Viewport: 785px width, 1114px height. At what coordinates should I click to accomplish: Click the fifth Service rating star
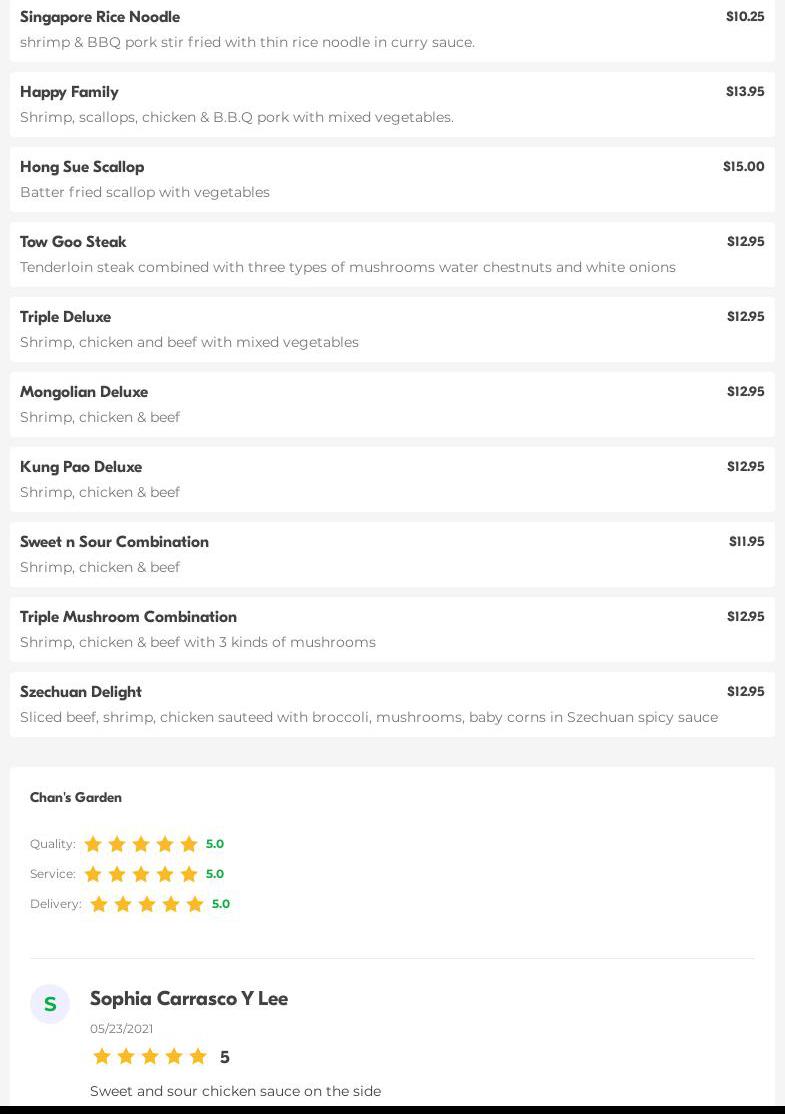189,874
